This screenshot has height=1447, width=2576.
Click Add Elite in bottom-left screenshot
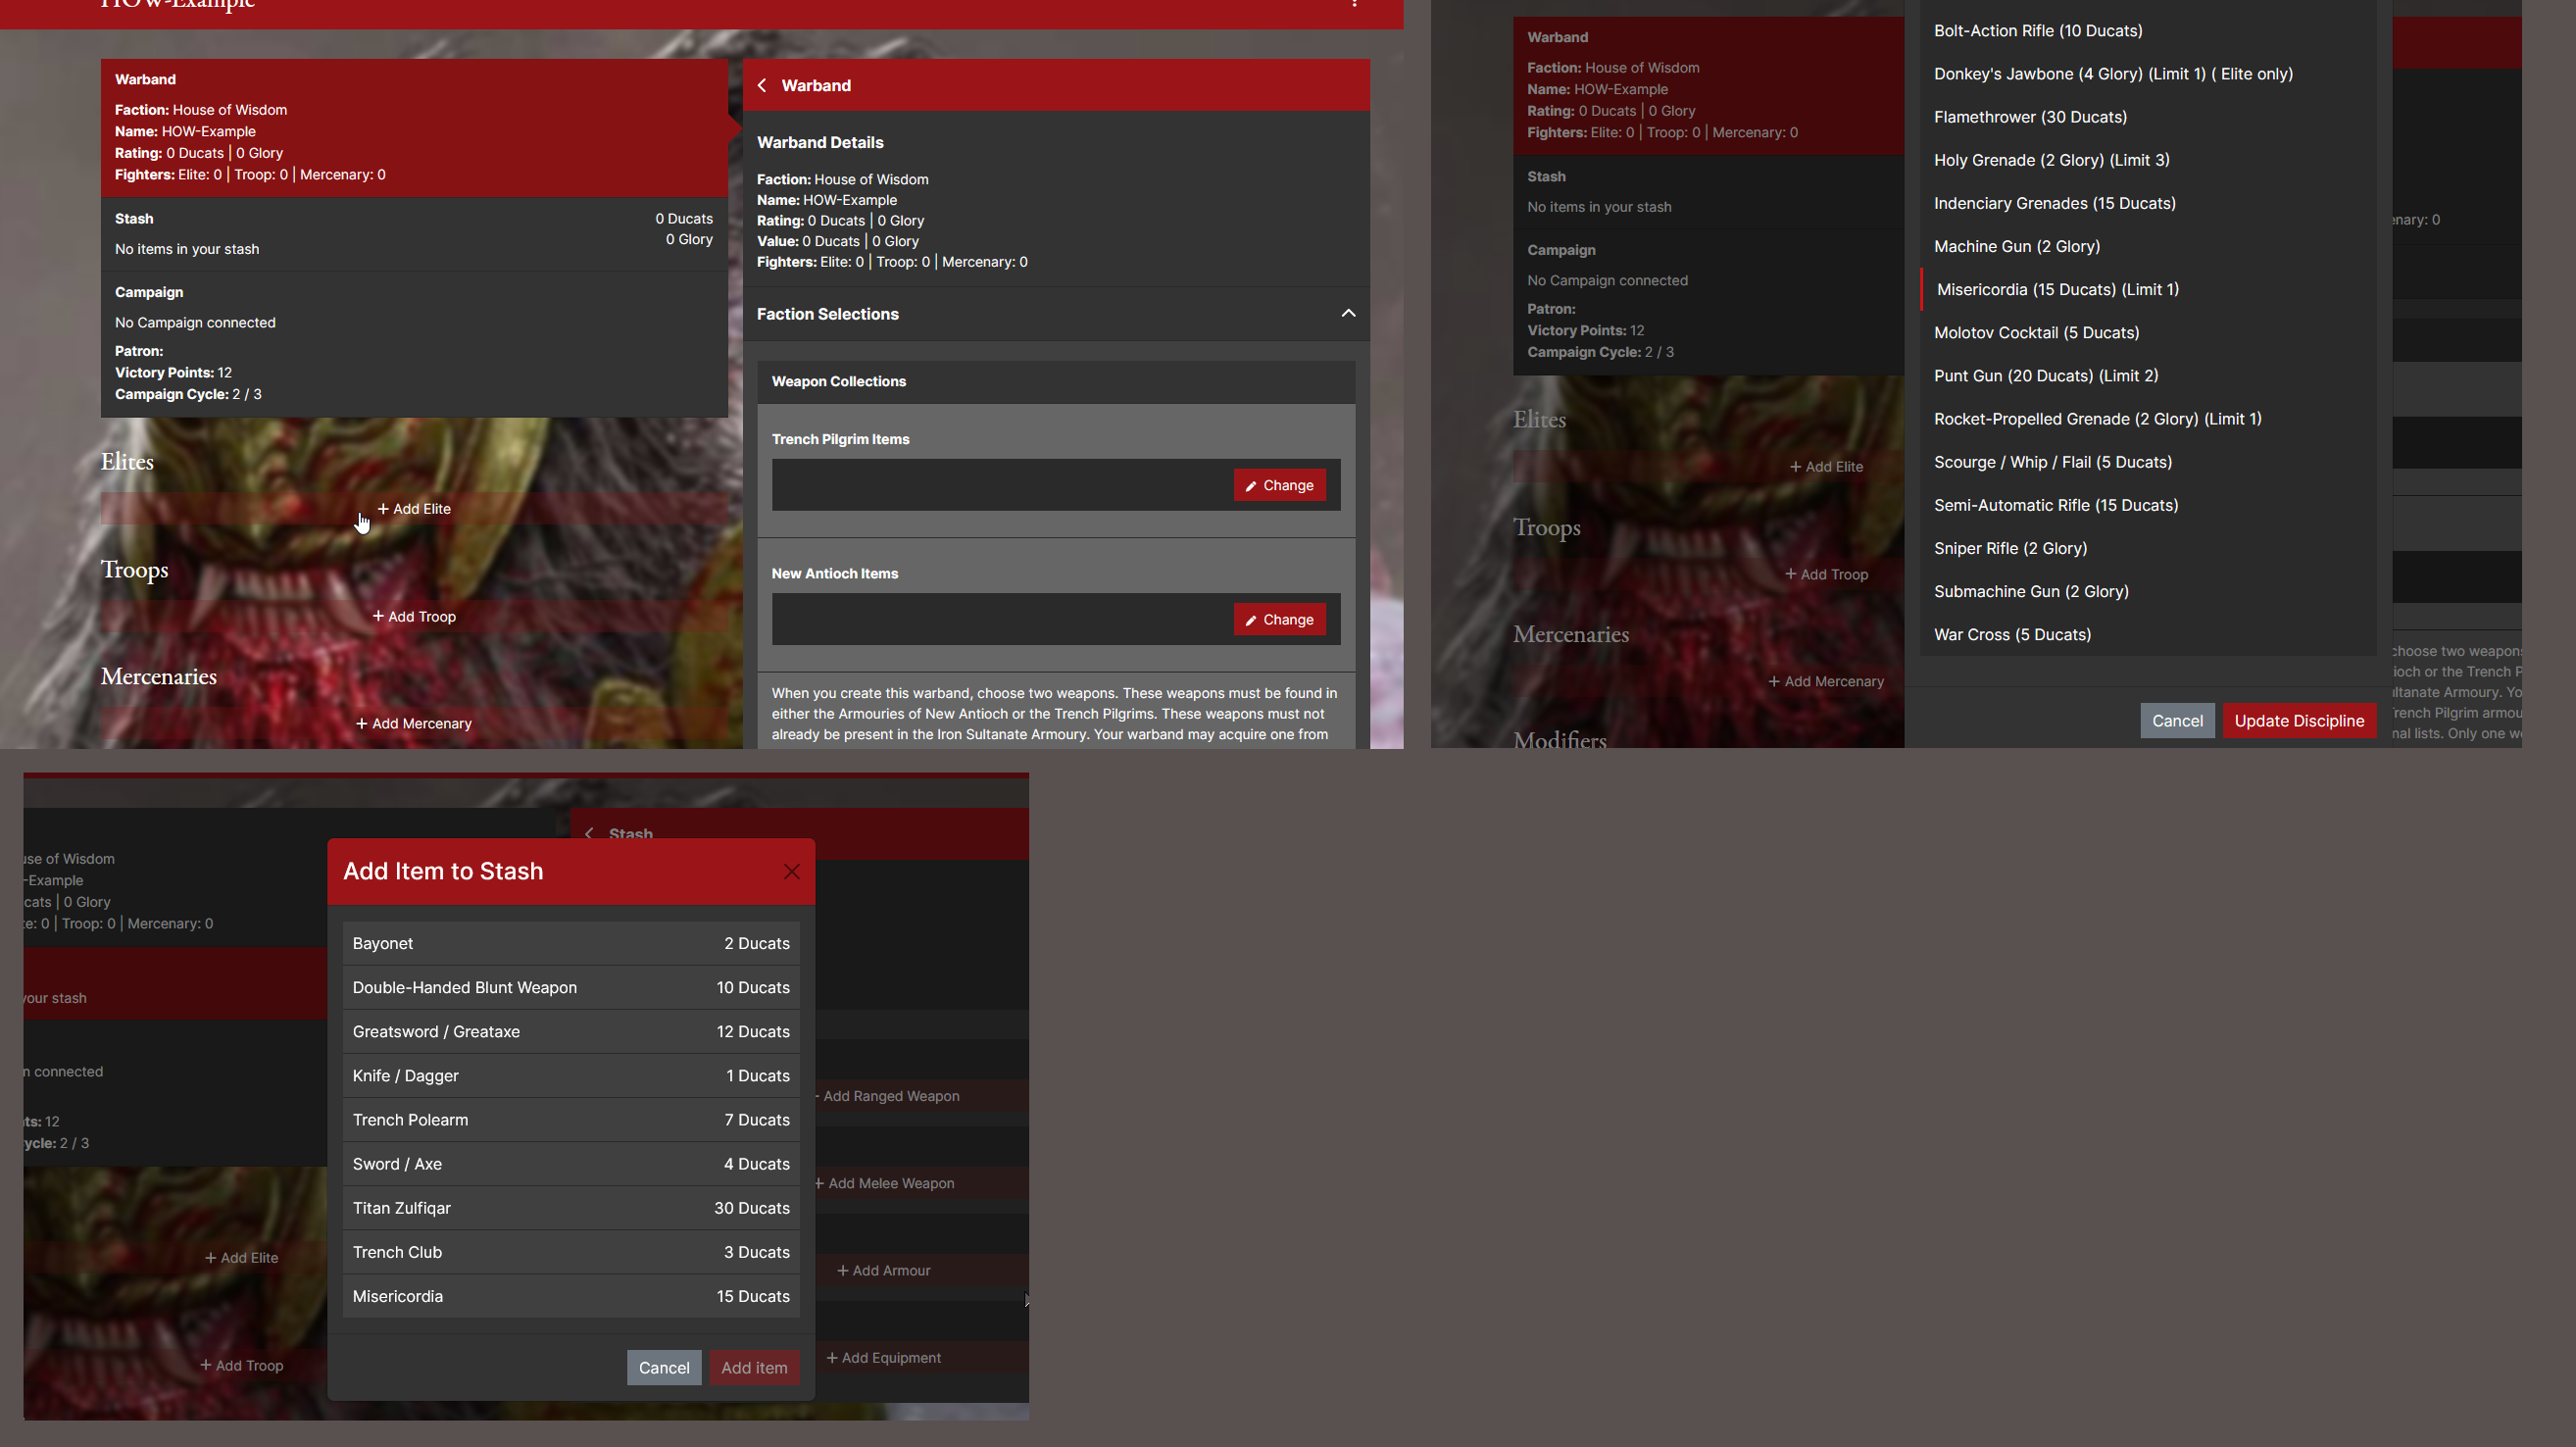(242, 1257)
